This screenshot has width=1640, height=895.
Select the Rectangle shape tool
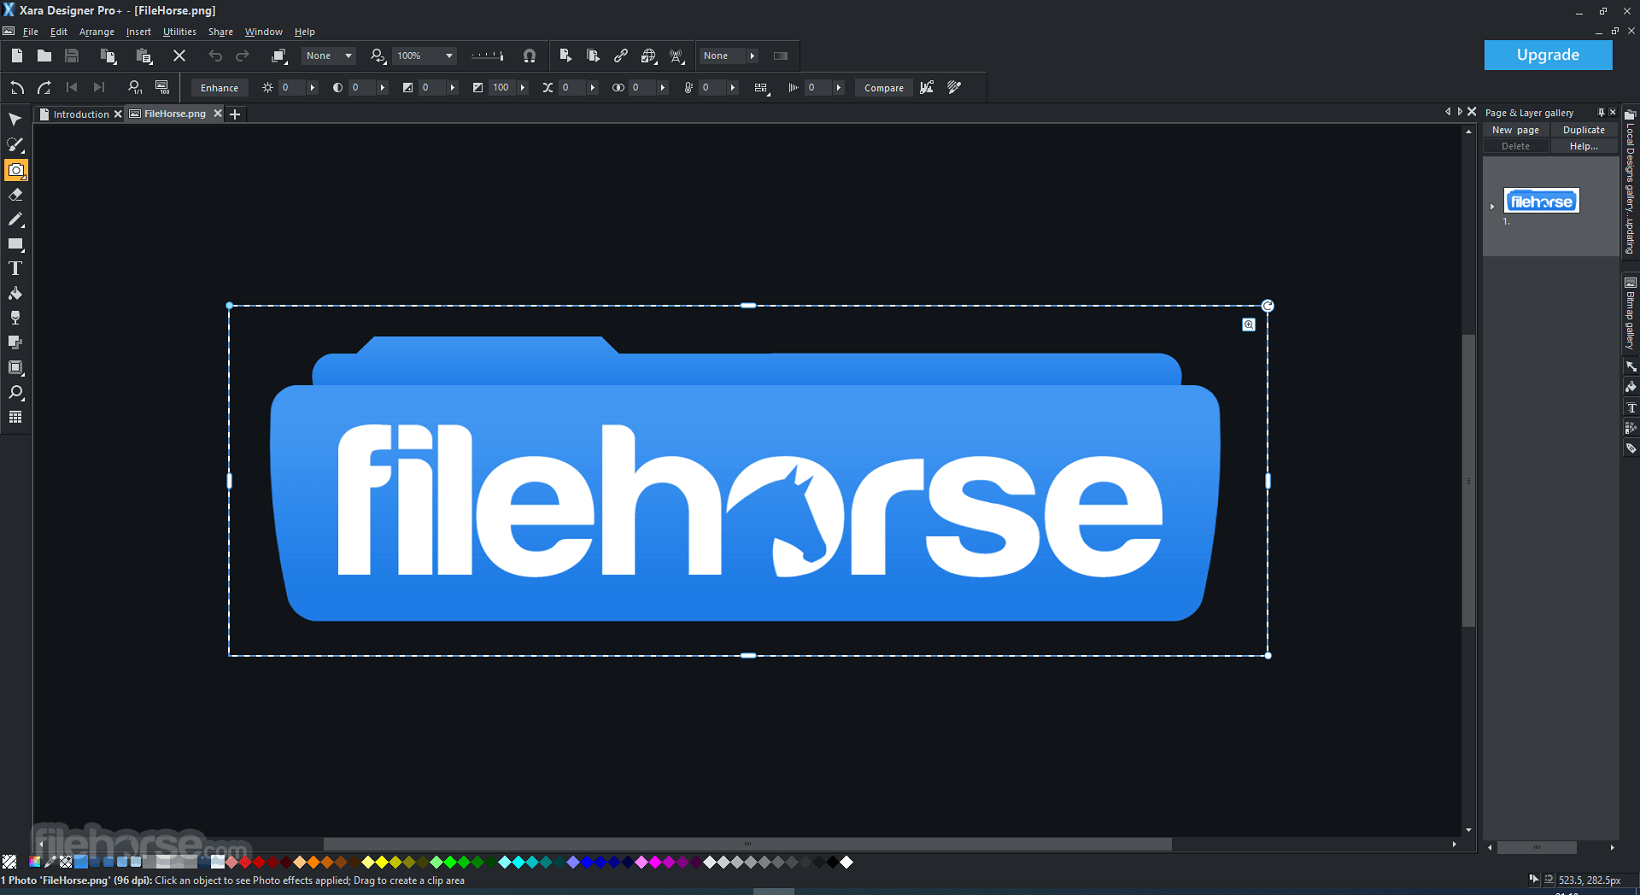click(15, 244)
